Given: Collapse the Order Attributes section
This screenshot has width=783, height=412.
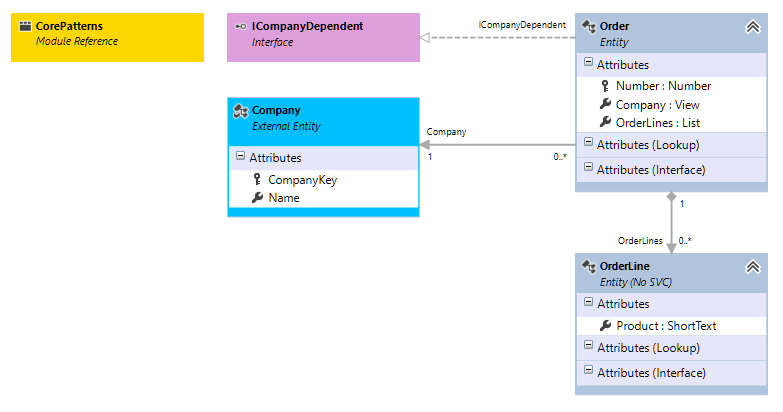Looking at the screenshot, I should pyautogui.click(x=588, y=62).
